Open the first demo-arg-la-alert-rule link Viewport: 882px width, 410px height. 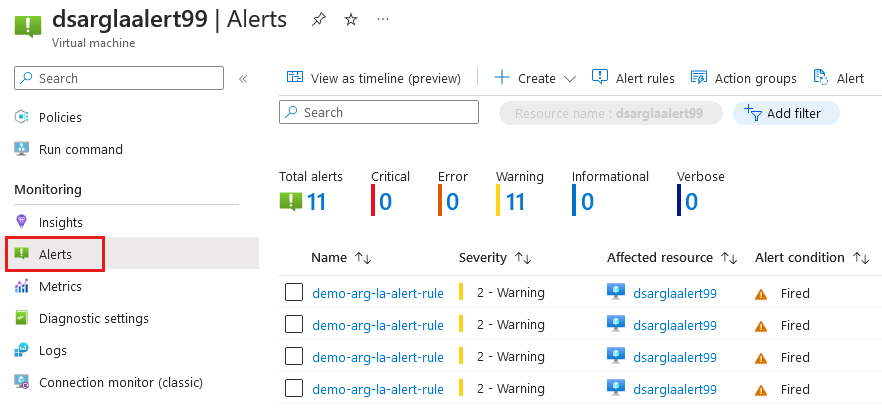point(377,293)
